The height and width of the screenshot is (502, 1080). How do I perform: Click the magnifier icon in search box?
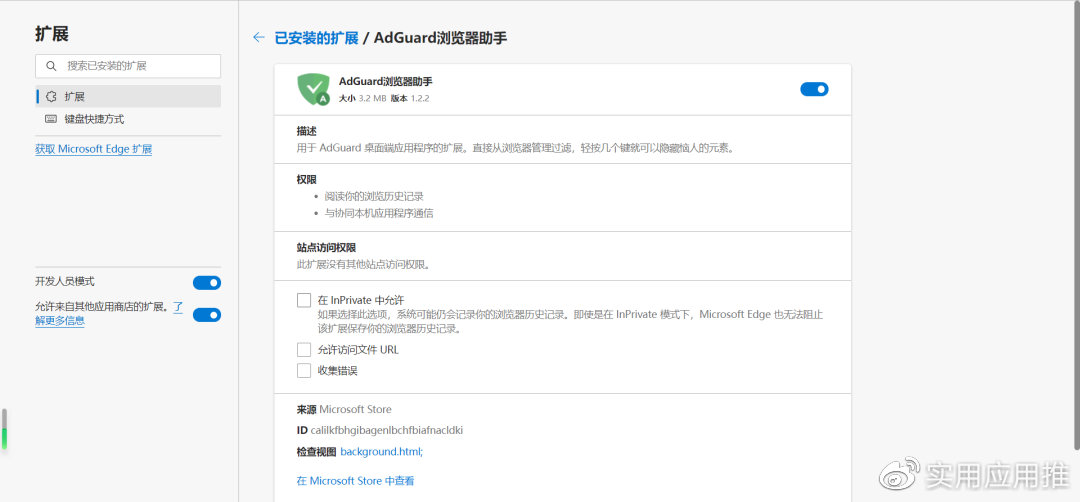pos(51,66)
